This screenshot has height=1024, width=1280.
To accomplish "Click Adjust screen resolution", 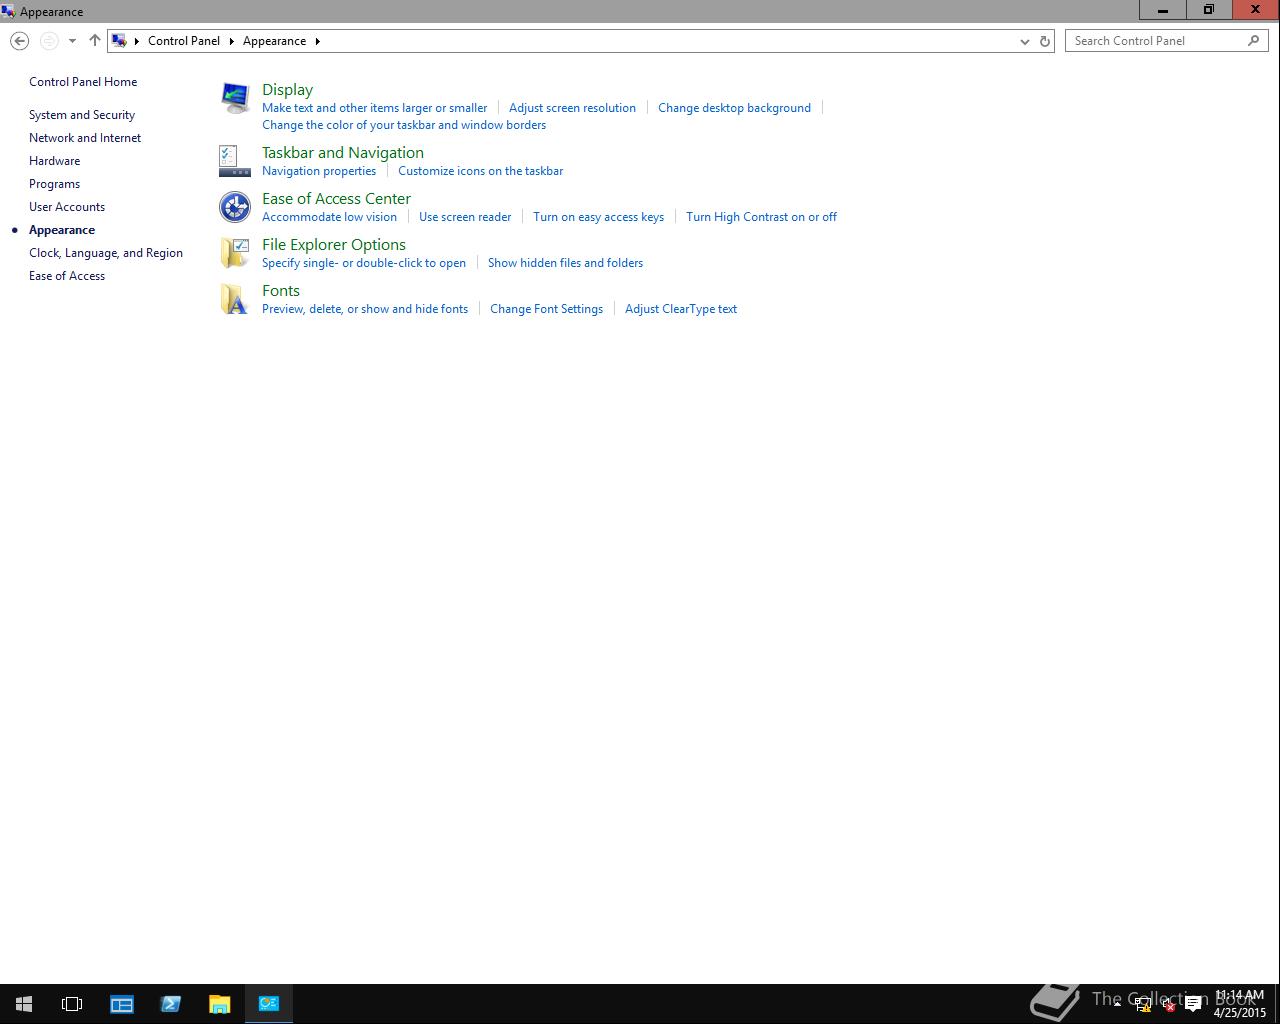I will click(x=572, y=108).
